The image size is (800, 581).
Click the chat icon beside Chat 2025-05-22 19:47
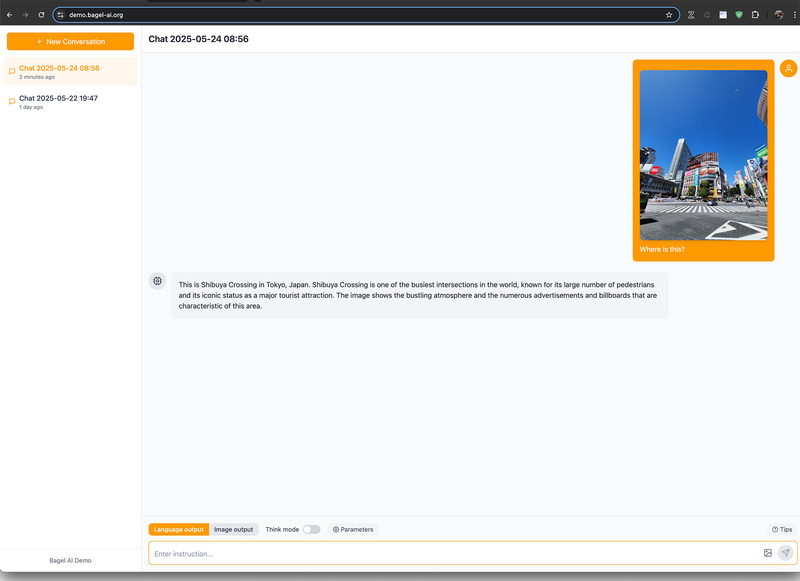point(12,102)
